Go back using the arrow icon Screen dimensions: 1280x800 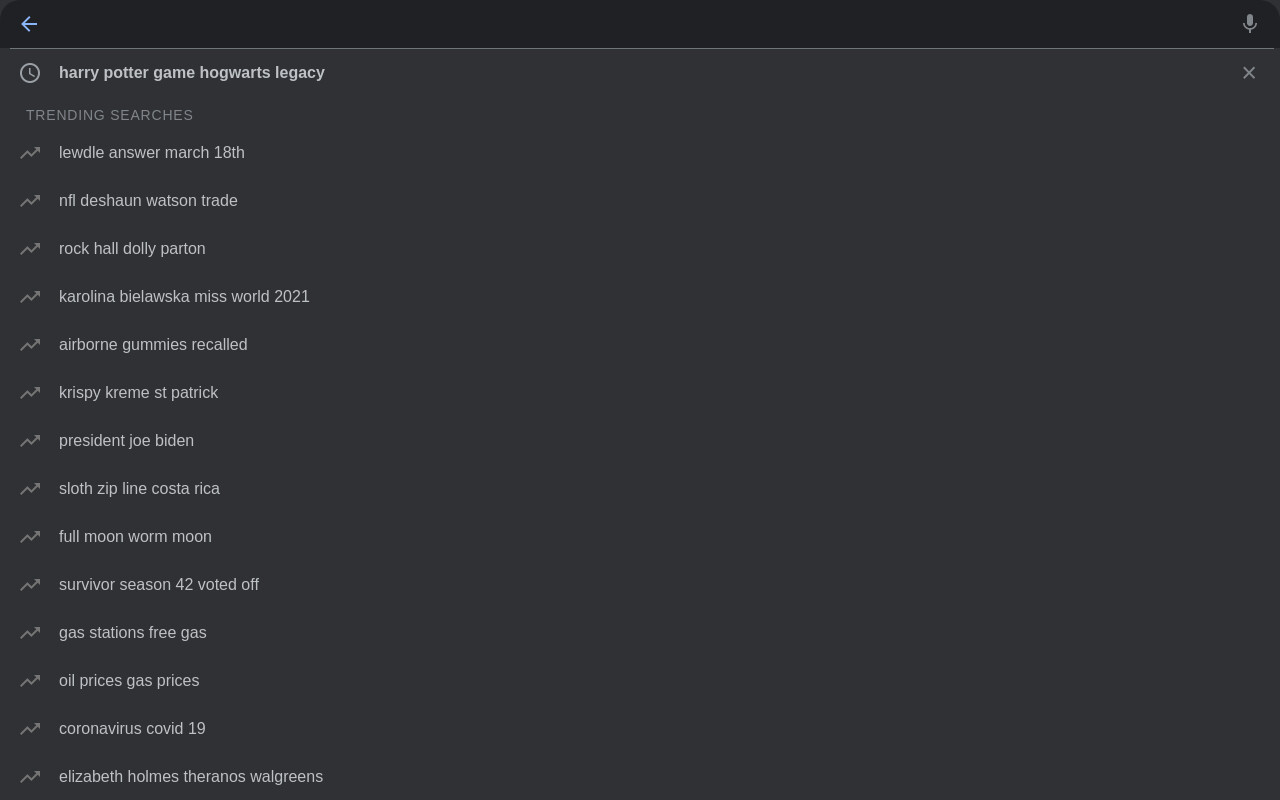click(x=29, y=24)
